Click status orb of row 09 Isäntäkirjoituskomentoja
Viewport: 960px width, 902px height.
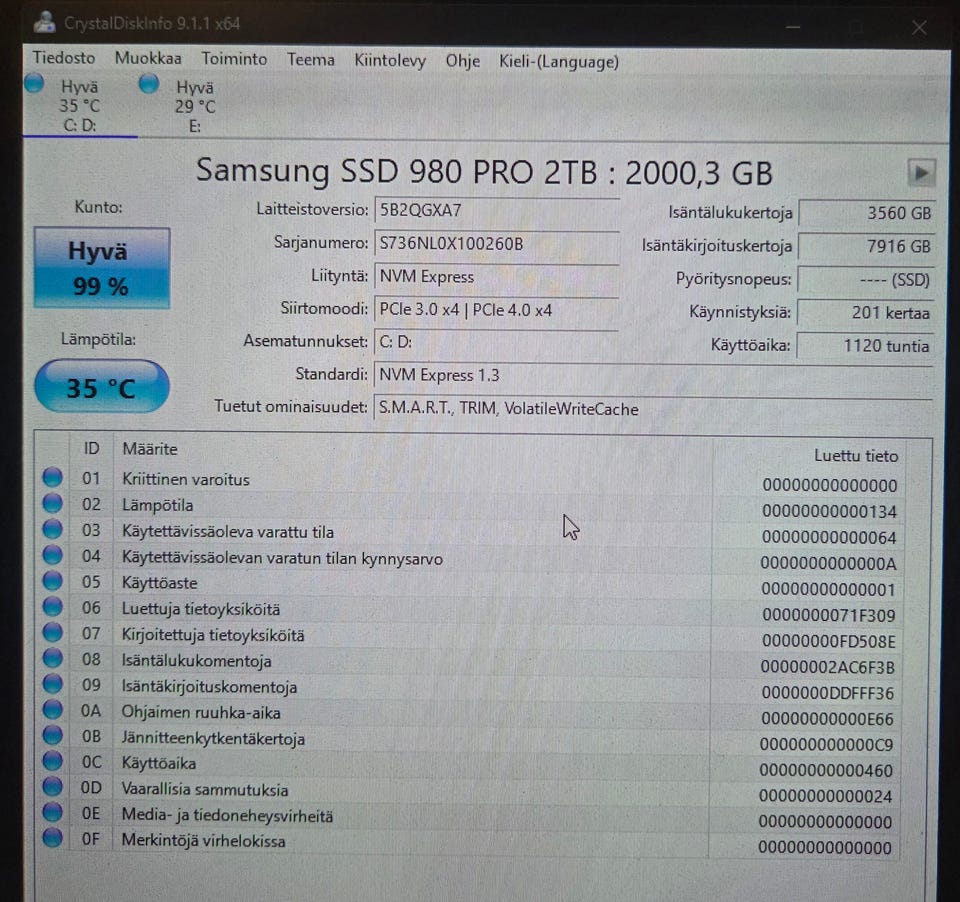[53, 683]
